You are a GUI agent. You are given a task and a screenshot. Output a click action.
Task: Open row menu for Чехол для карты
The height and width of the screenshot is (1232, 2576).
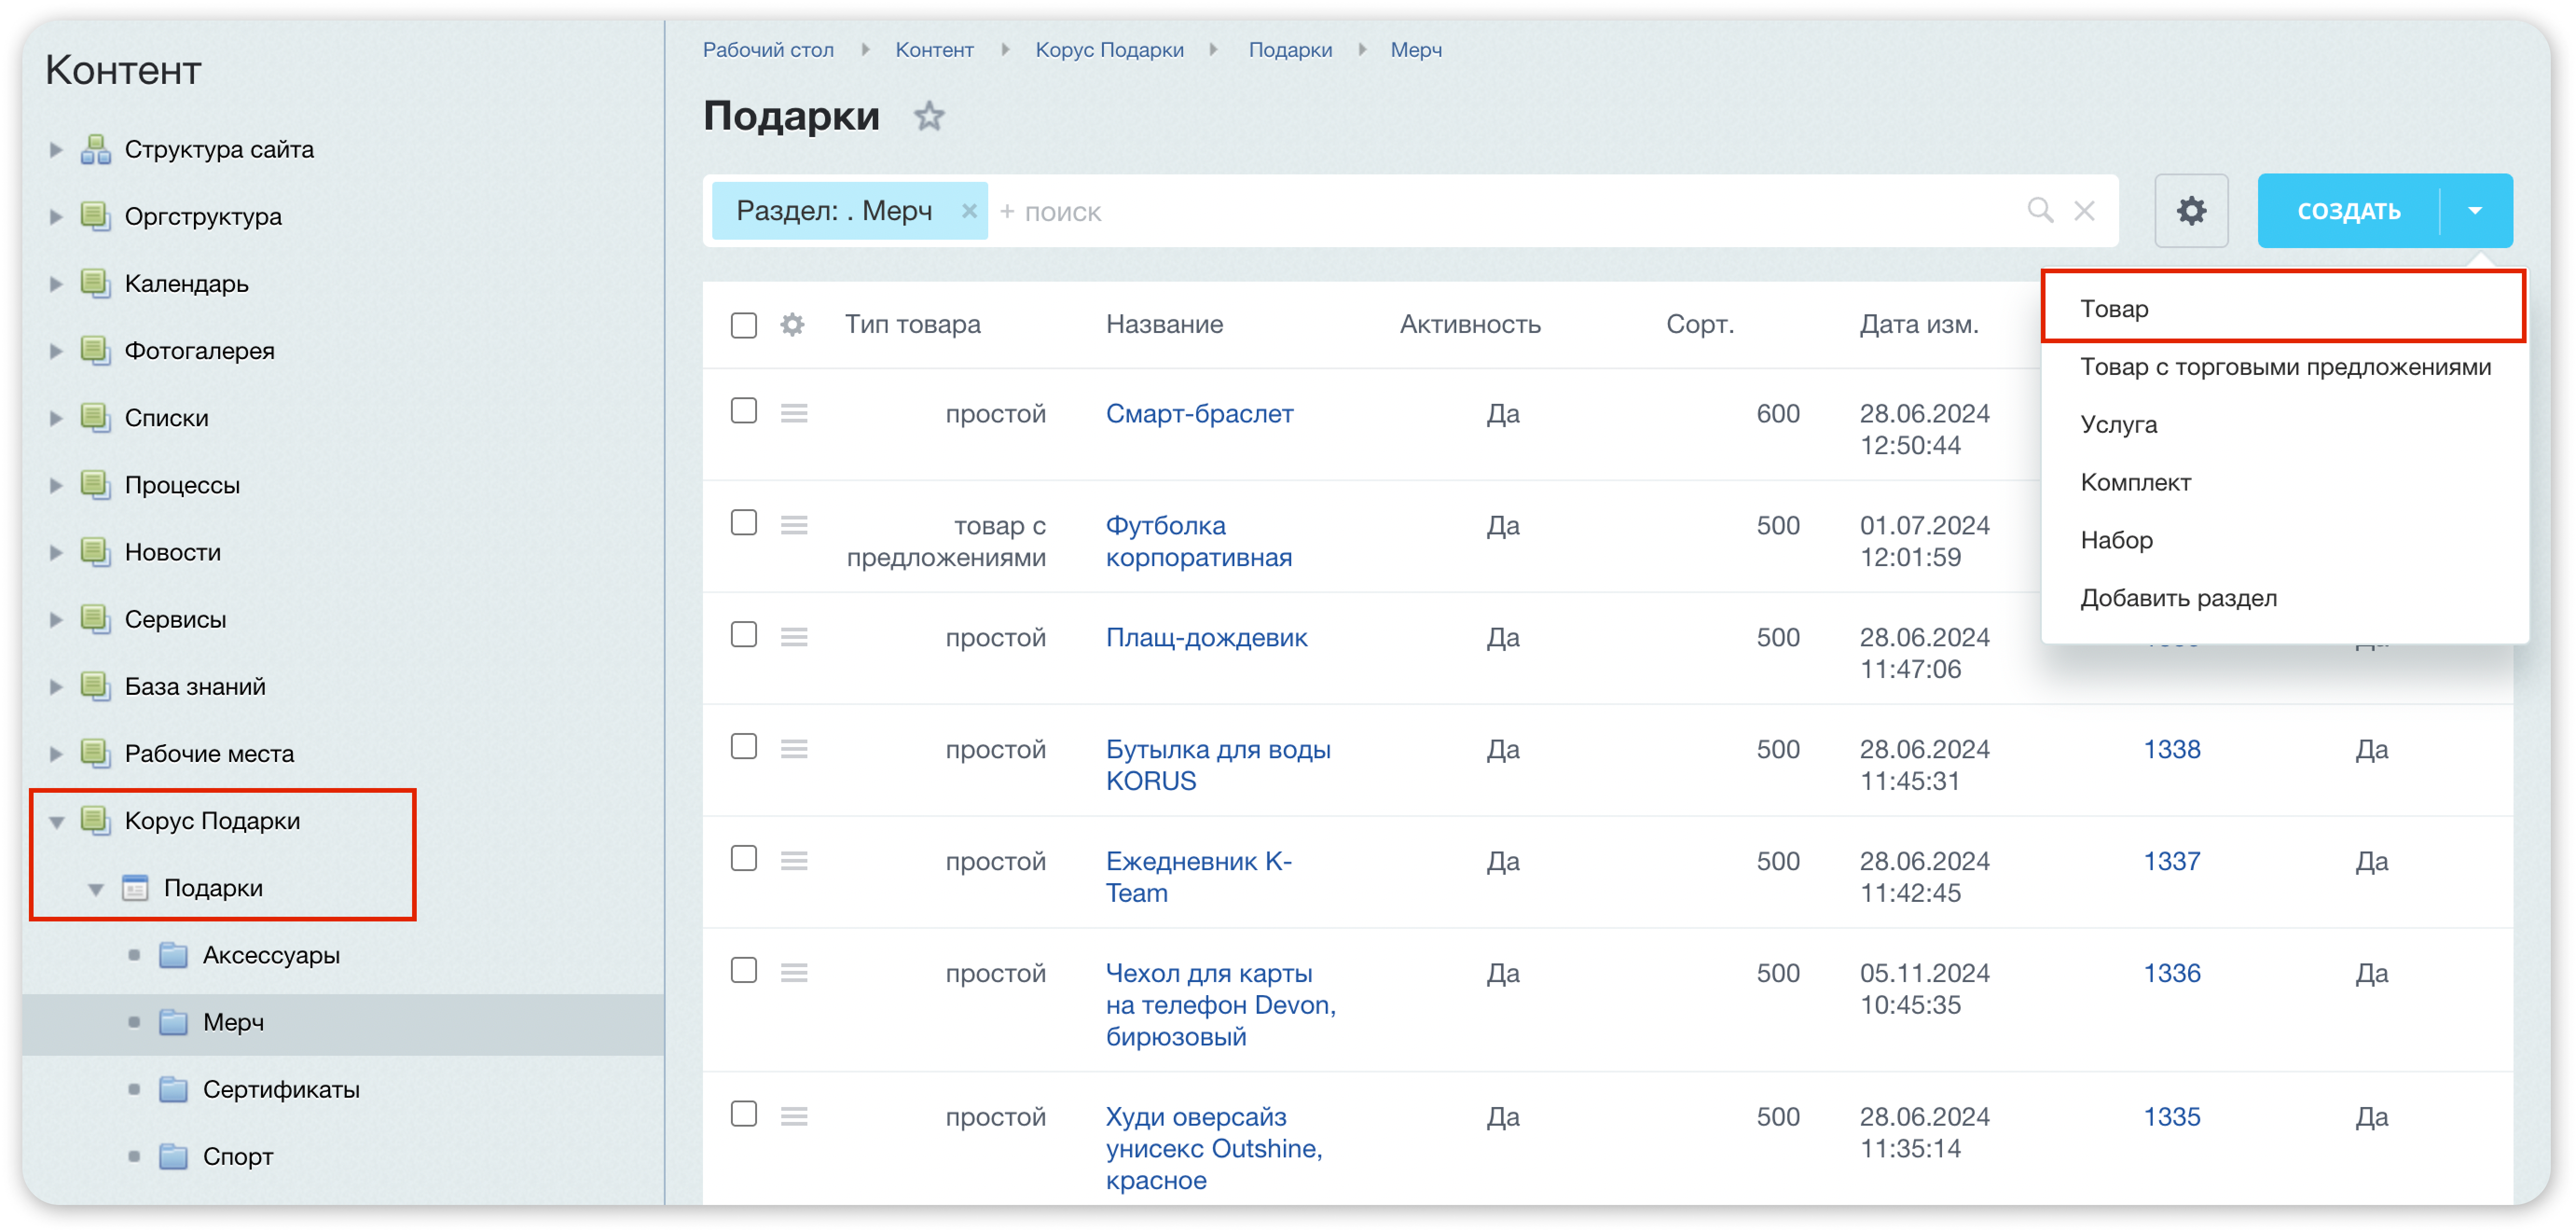pyautogui.click(x=794, y=973)
